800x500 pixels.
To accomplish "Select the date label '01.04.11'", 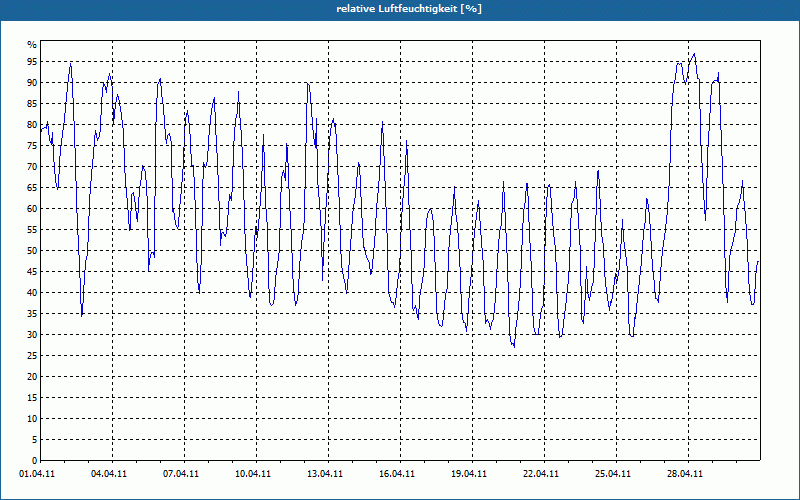I will coord(37,473).
